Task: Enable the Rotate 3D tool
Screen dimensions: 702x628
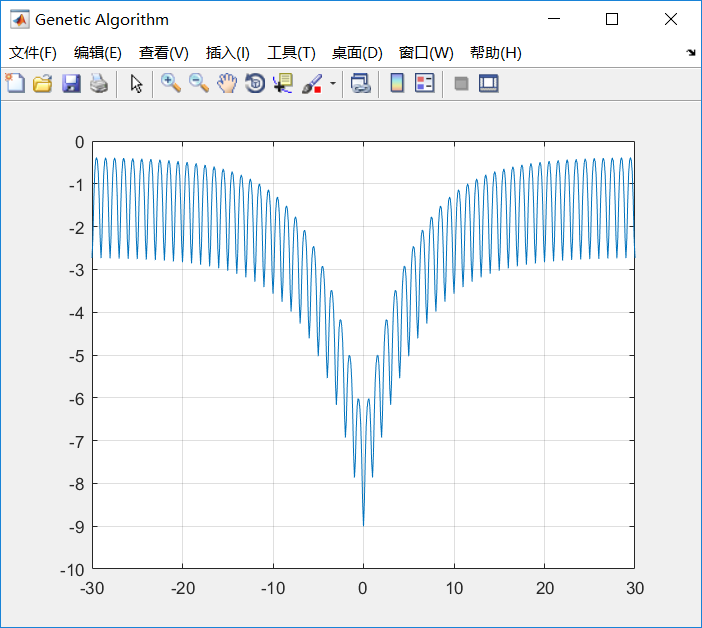Action: click(x=255, y=83)
